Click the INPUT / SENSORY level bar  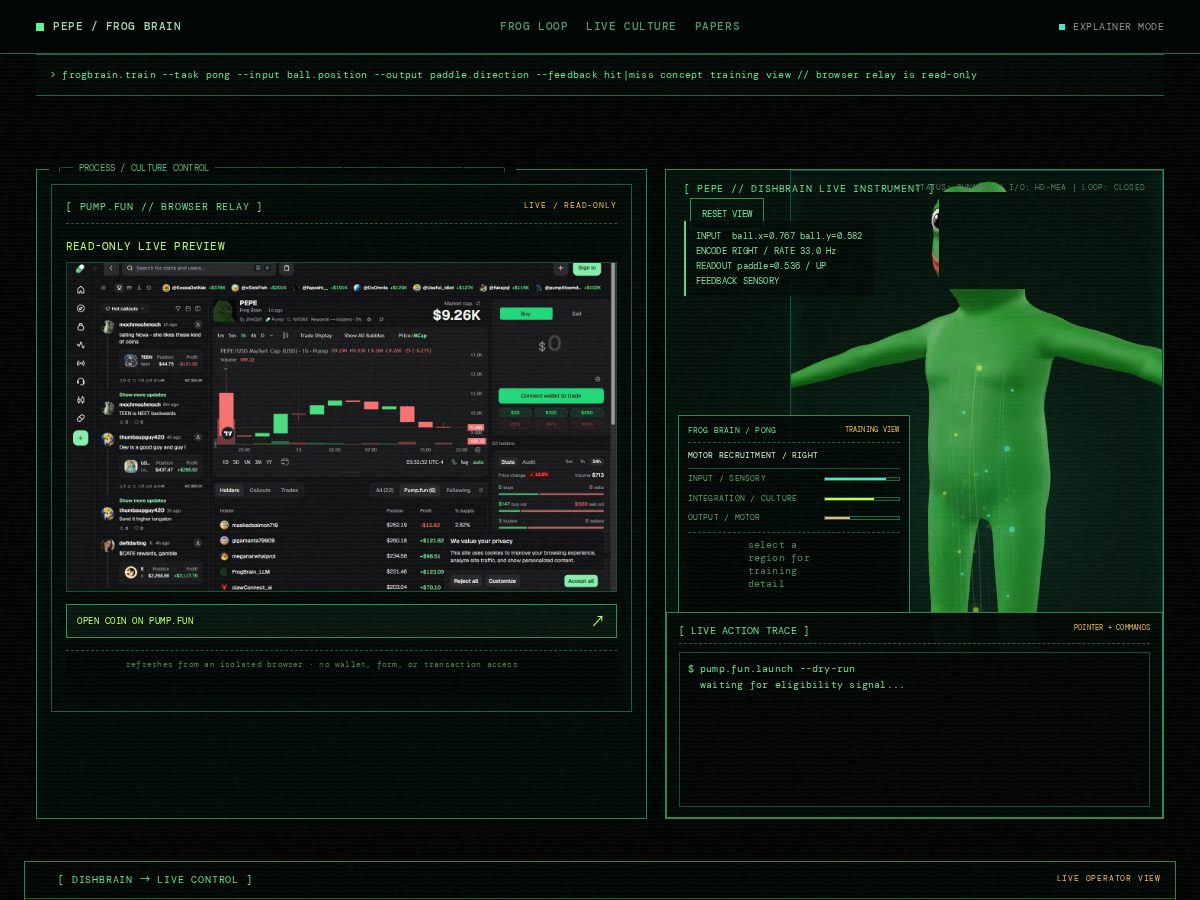point(862,479)
